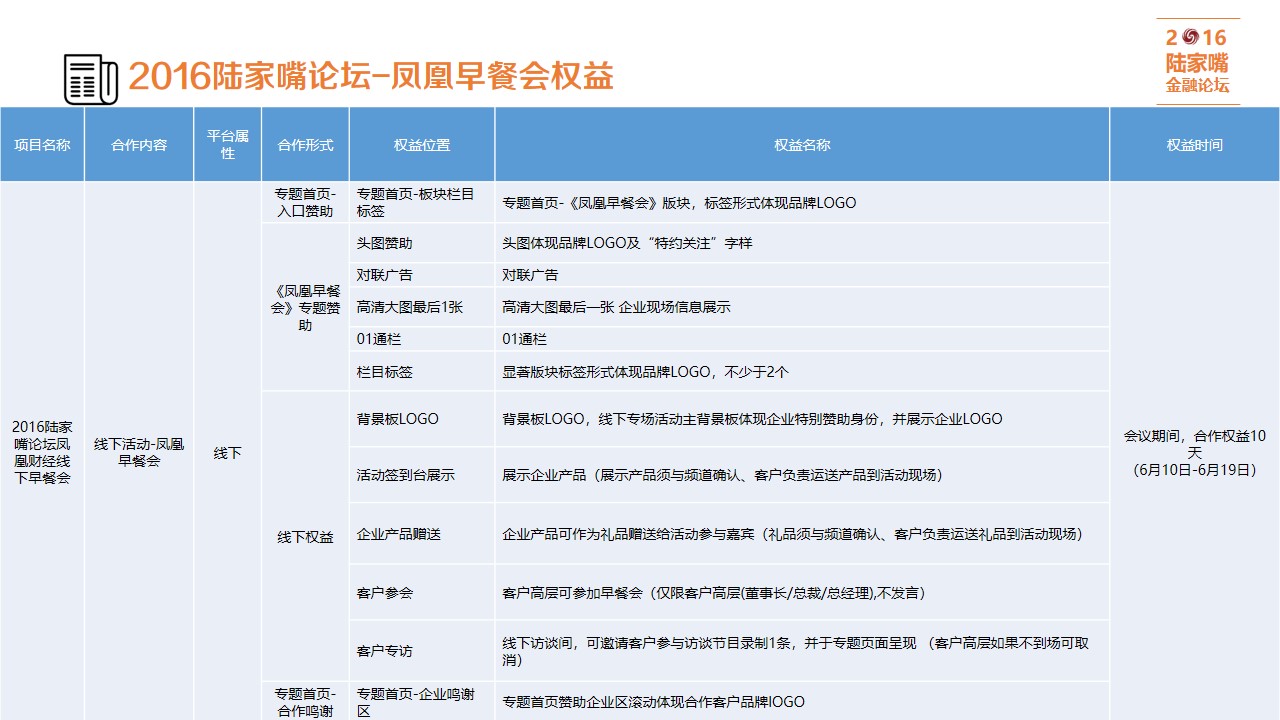Viewport: 1280px width, 720px height.
Task: Select the 权益位置 column header
Action: click(x=422, y=145)
